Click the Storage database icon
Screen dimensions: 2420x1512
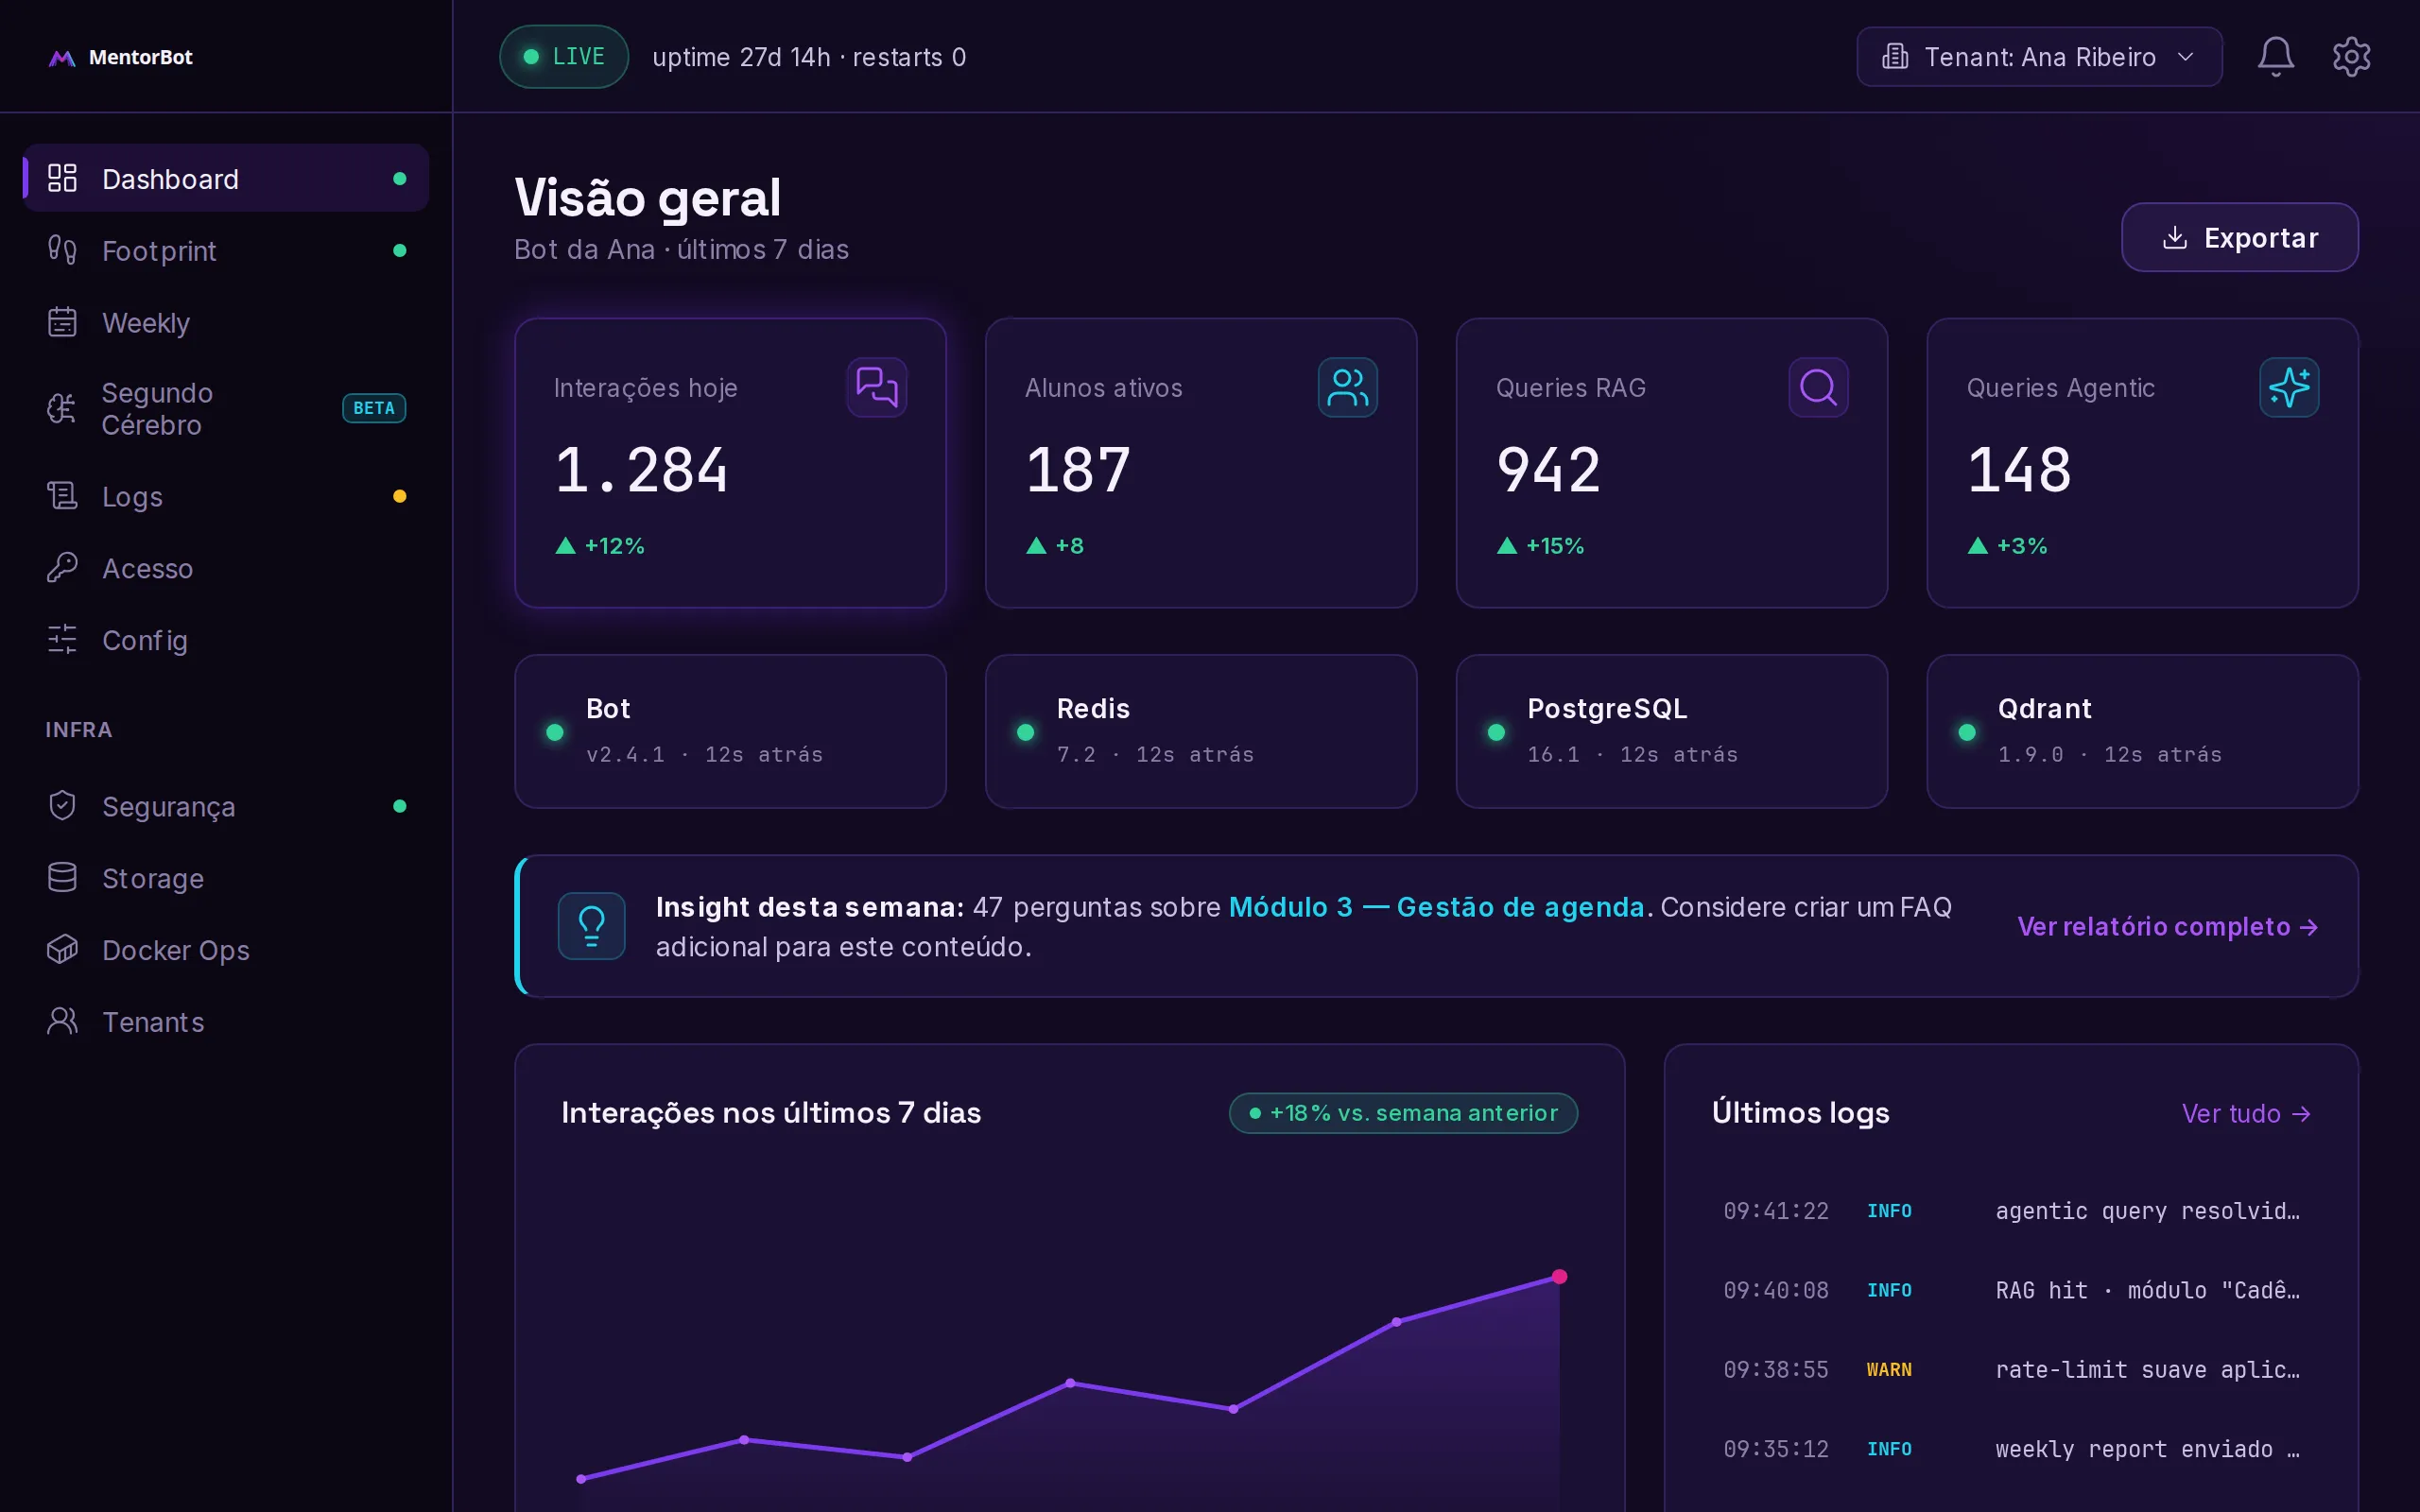[62, 878]
